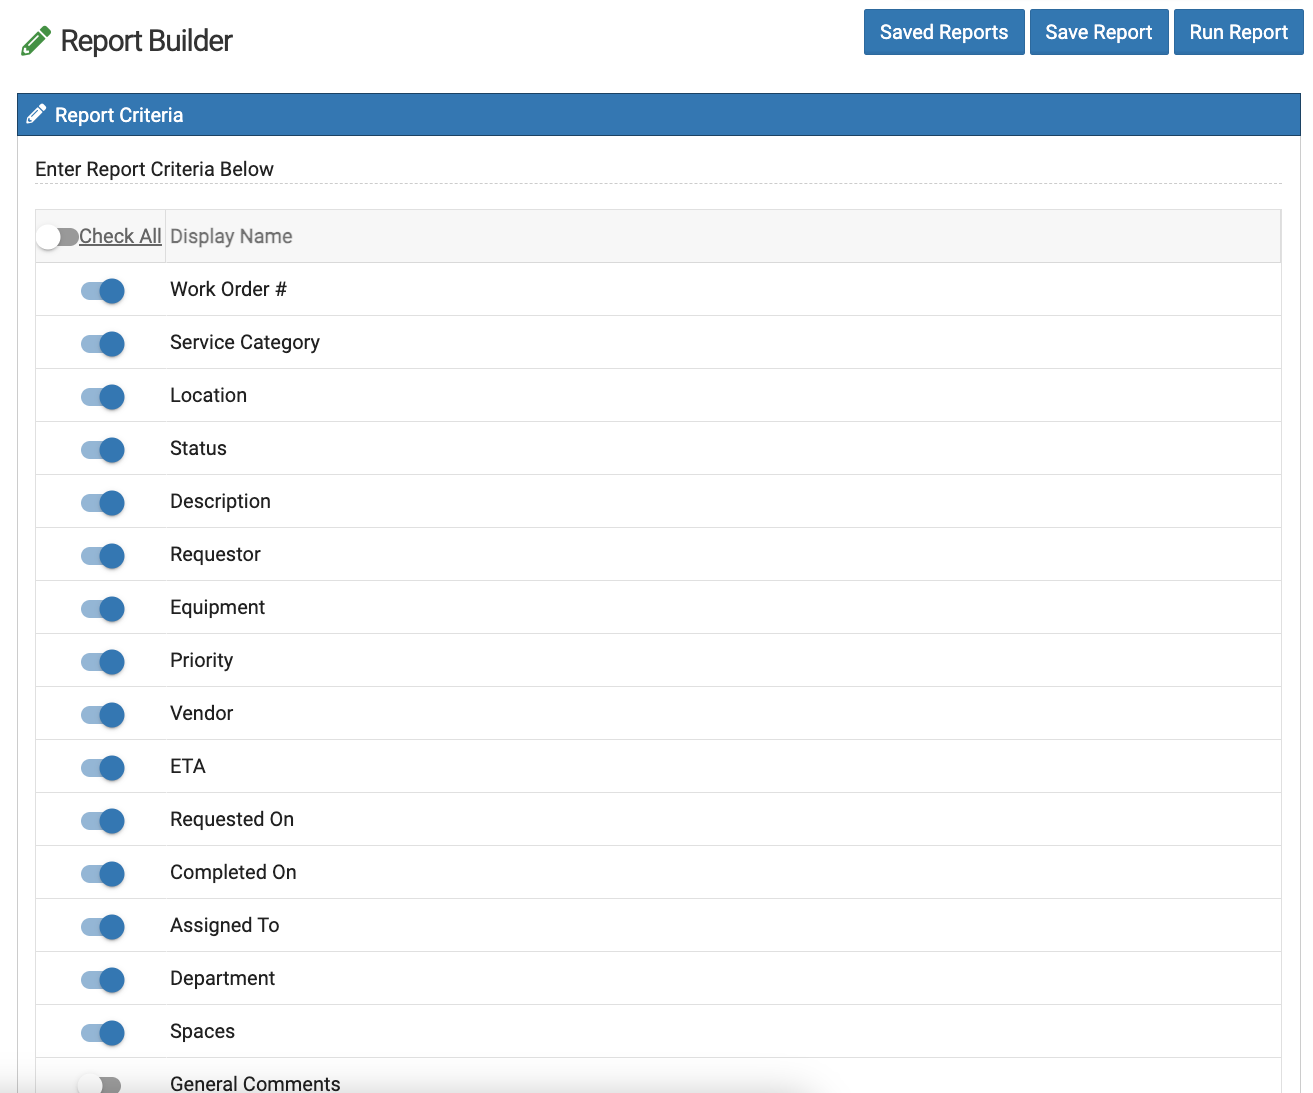Viewport: 1313px width, 1093px height.
Task: Turn off the Department toggle
Action: (103, 979)
